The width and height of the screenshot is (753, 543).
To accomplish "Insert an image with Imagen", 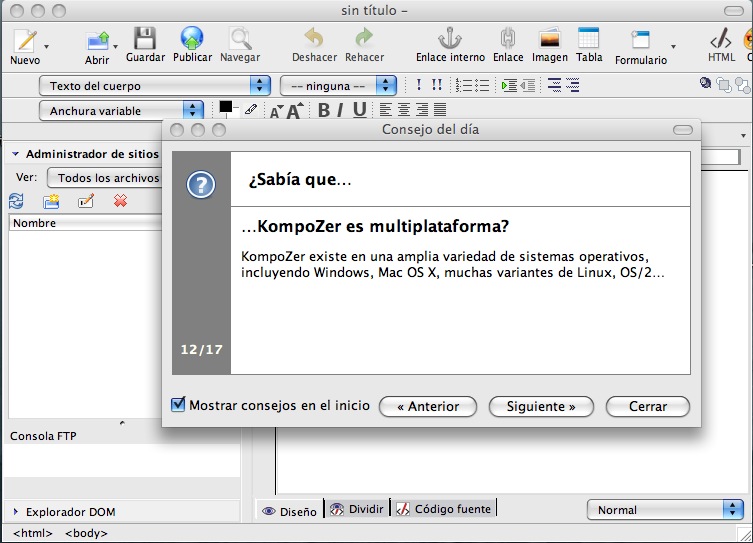I will 549,45.
